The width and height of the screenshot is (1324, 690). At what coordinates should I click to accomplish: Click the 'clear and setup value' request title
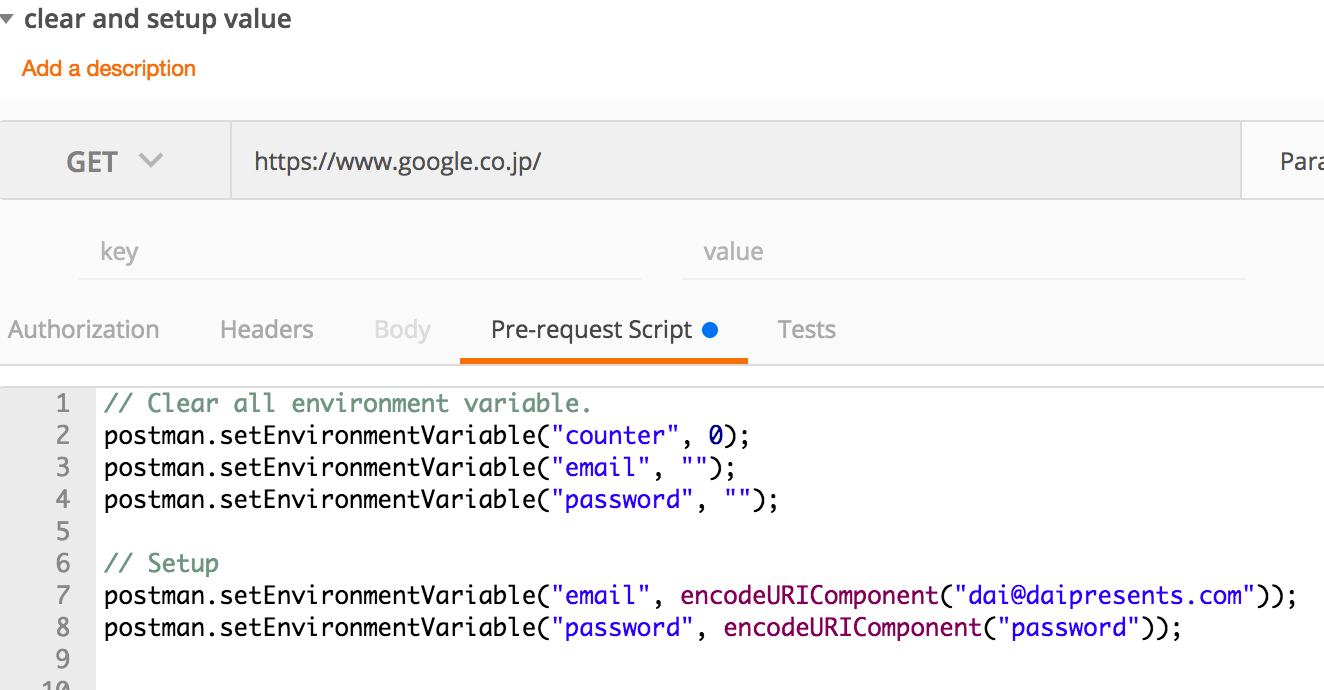pyautogui.click(x=158, y=19)
